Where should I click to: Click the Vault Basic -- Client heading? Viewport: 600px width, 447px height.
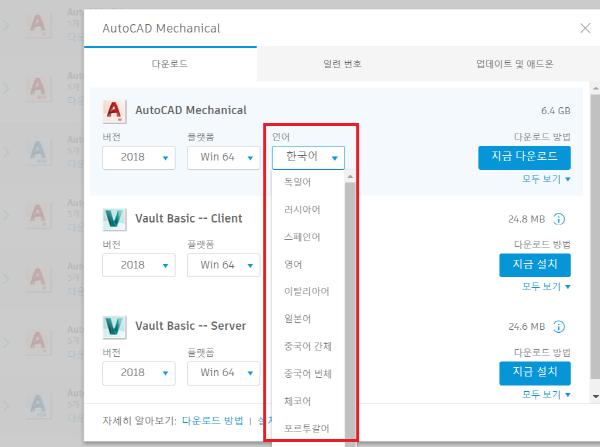pyautogui.click(x=189, y=218)
